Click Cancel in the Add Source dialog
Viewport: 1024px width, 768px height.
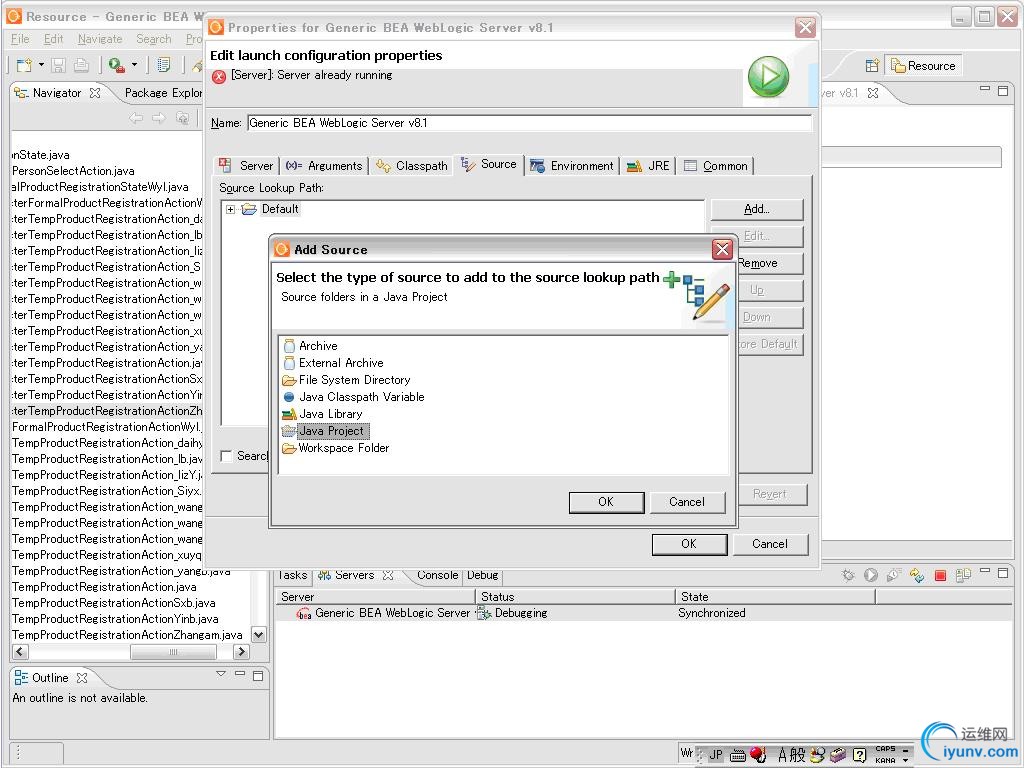687,502
